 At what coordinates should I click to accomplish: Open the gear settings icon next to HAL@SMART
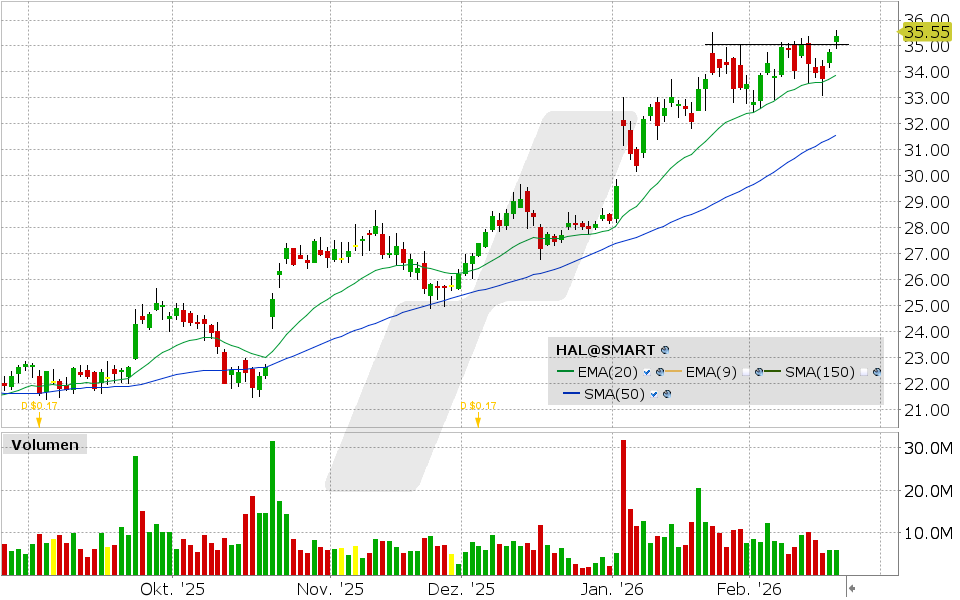click(664, 350)
